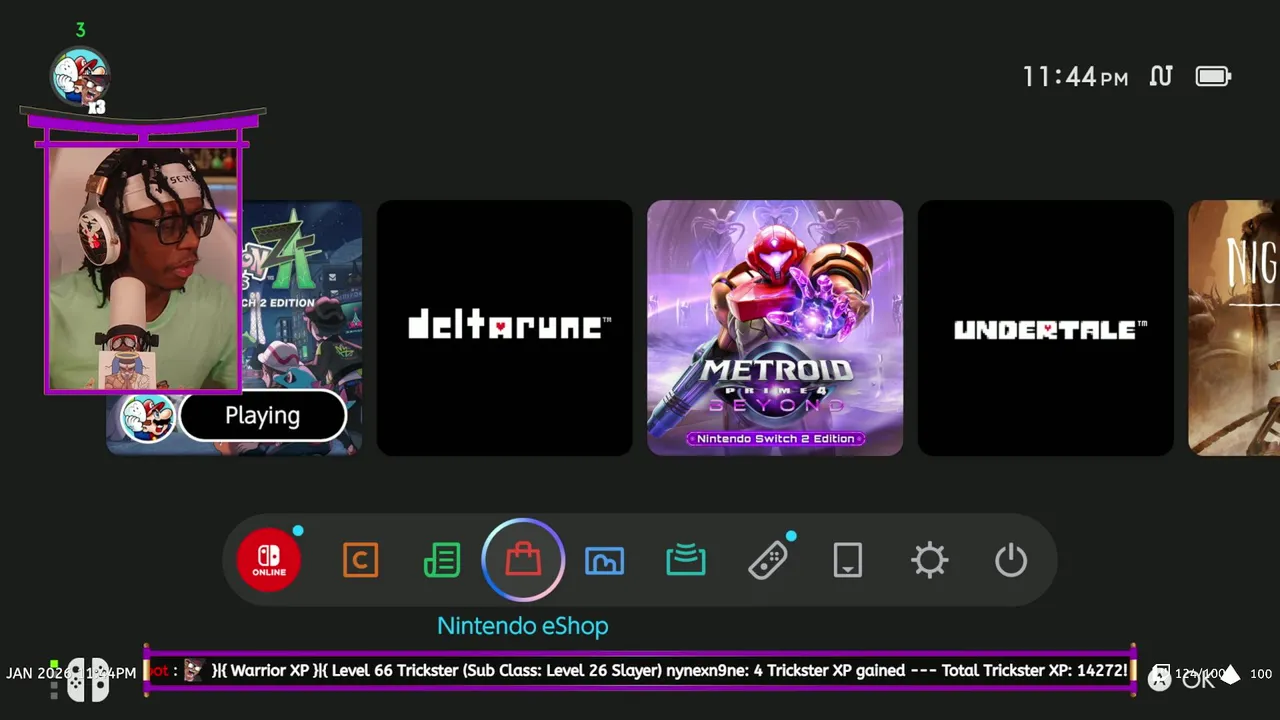Click the 11:44 PM clock
The height and width of the screenshot is (720, 1280).
1075,77
